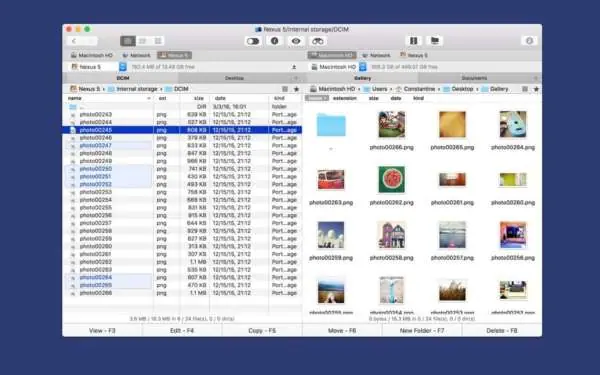Select Network in right drive bar

(377, 55)
